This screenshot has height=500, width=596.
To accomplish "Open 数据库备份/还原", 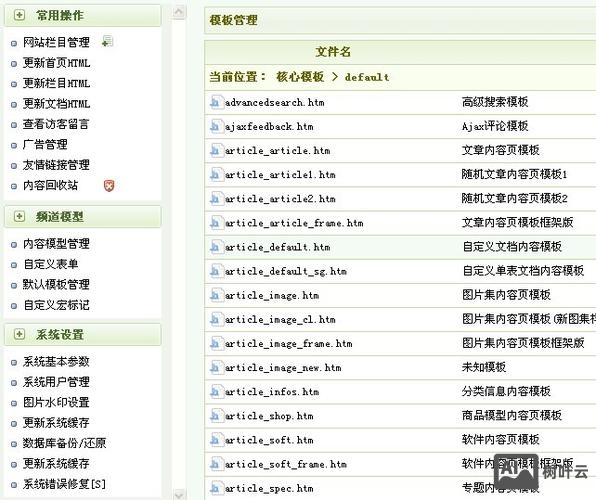I will (x=64, y=443).
